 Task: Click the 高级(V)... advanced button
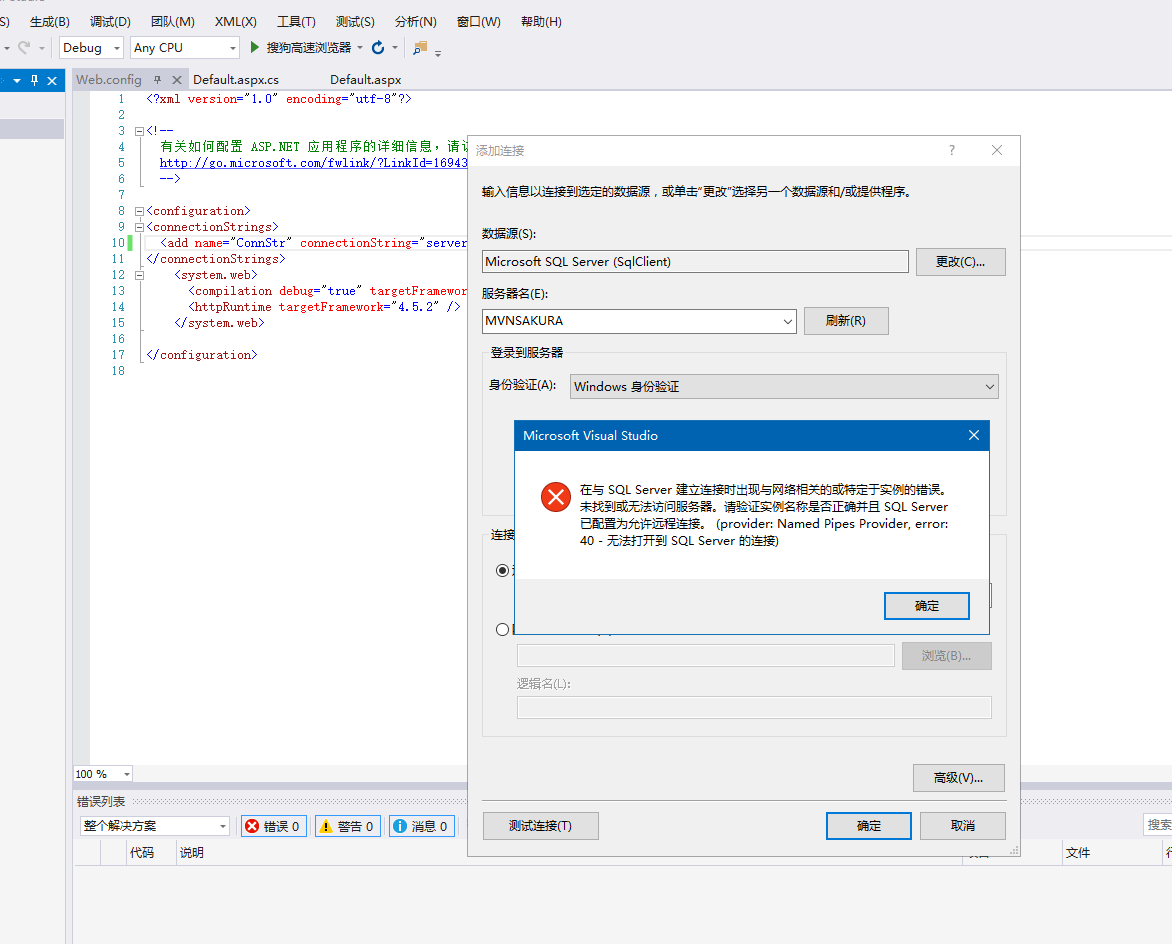tap(958, 778)
